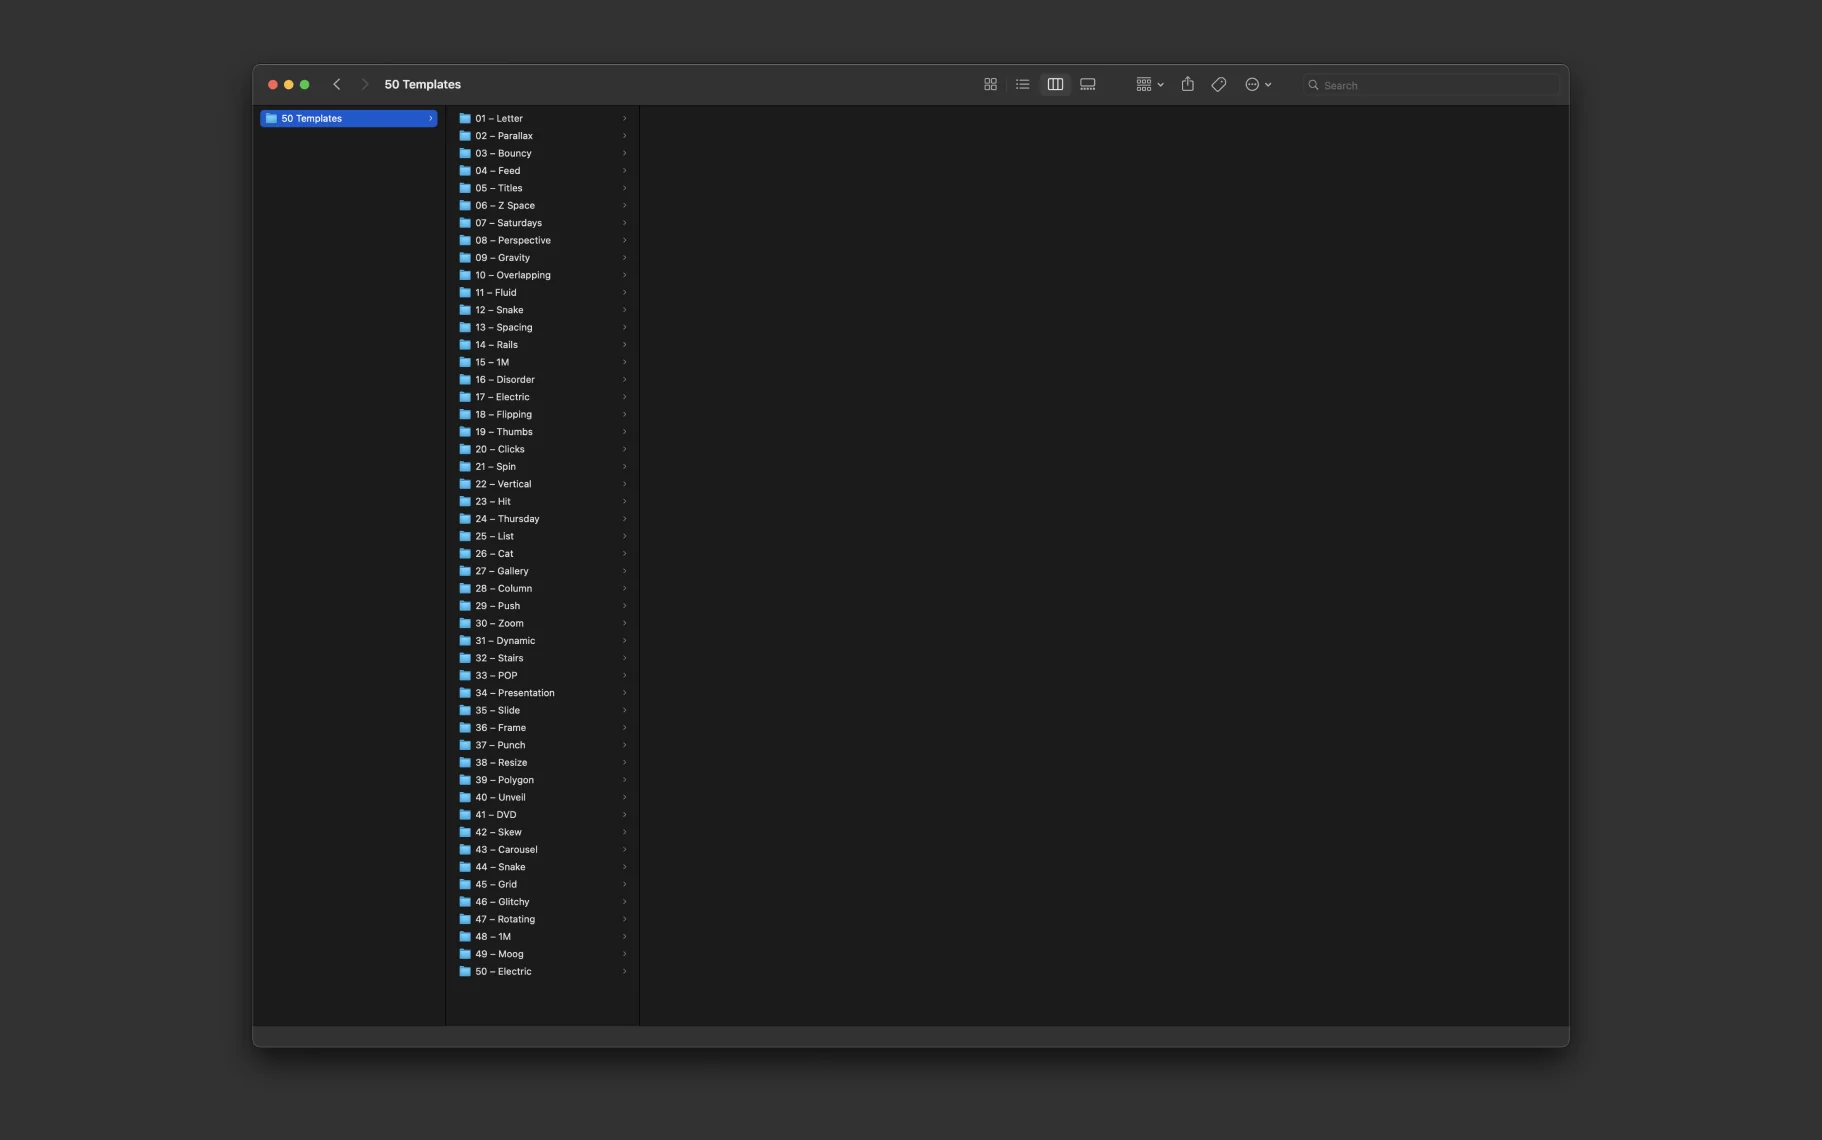This screenshot has height=1140, width=1822.
Task: Switch to gallery view in toolbar
Action: 1088,85
